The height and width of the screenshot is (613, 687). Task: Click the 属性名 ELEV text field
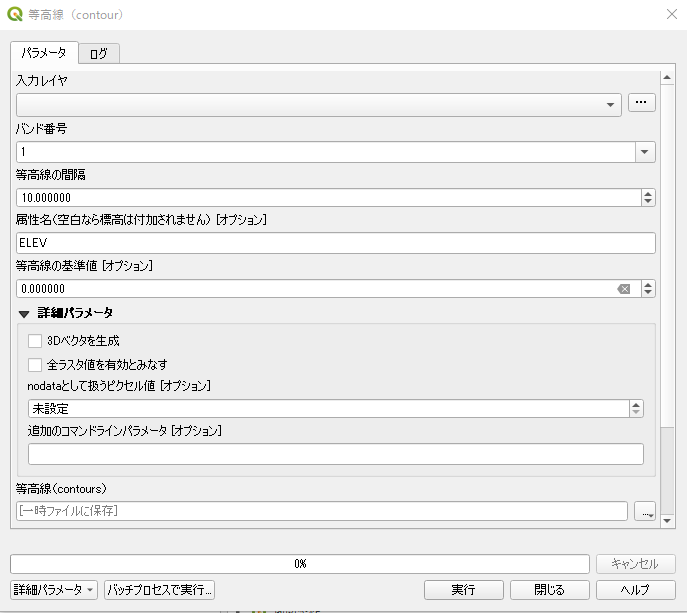(335, 243)
